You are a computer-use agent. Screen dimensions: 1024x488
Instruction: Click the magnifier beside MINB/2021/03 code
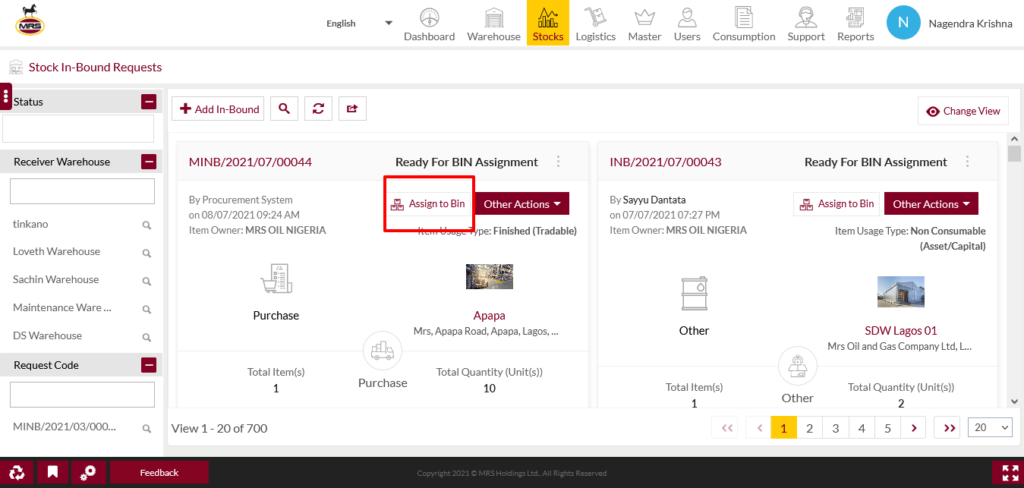pyautogui.click(x=147, y=429)
